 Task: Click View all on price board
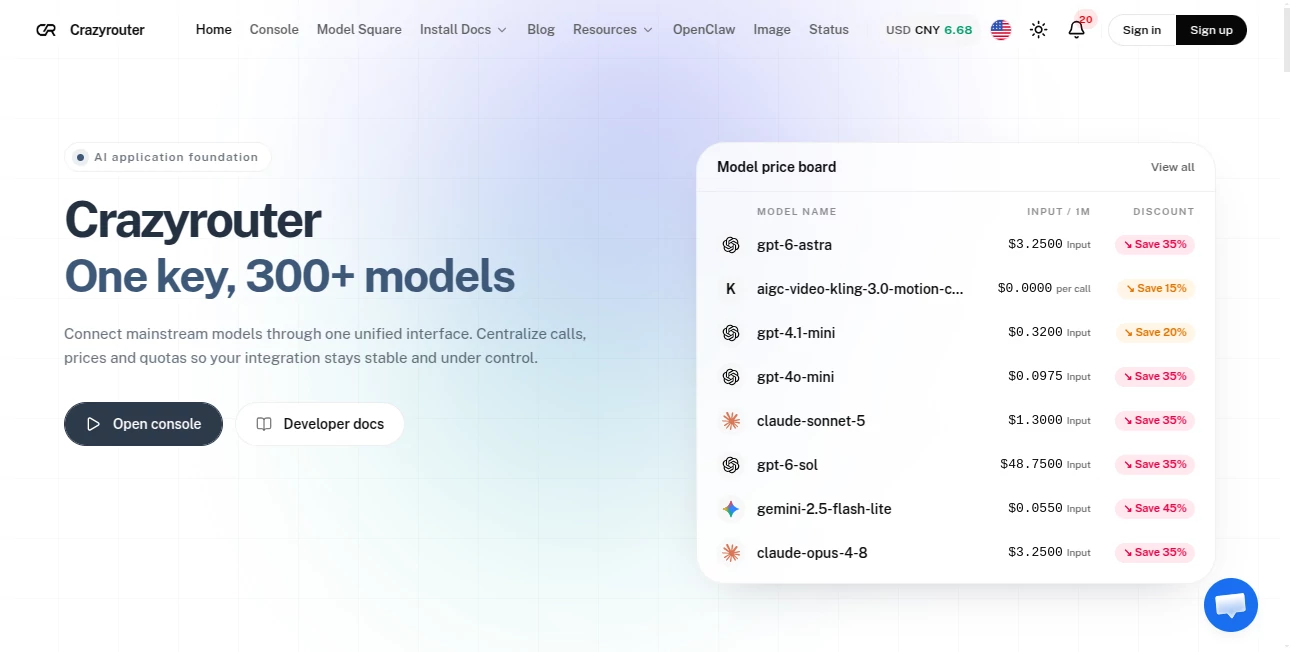point(1172,167)
